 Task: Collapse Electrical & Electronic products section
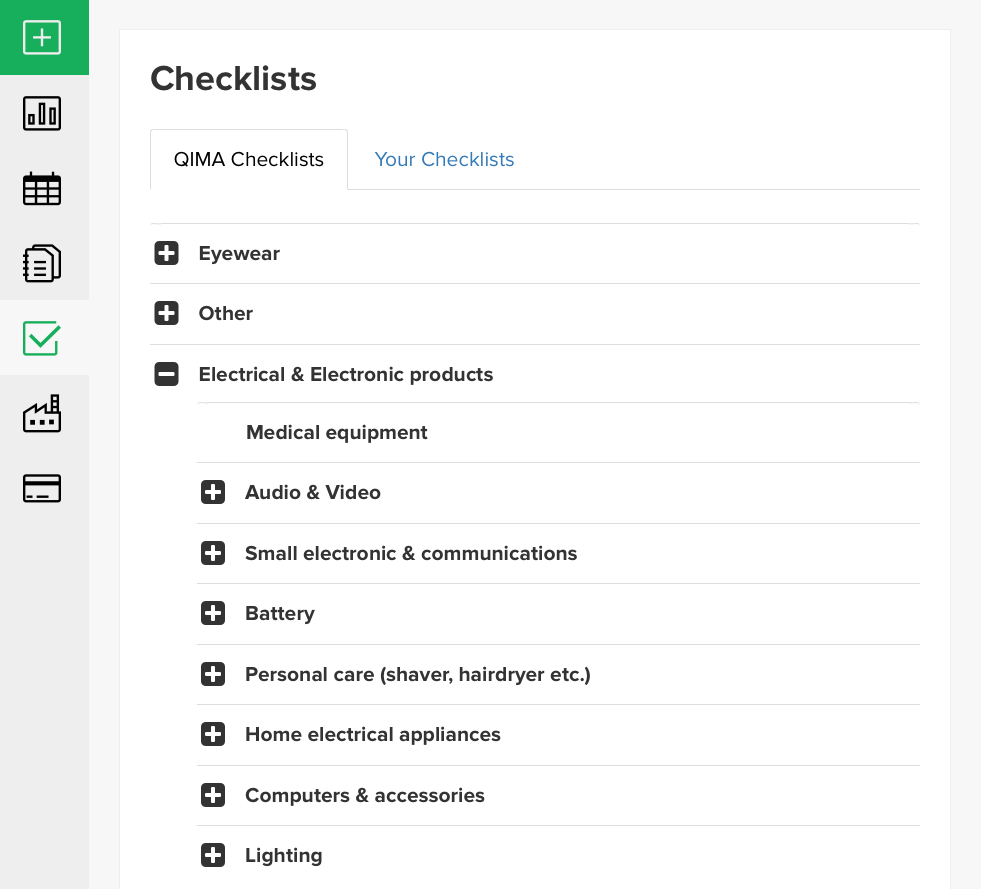click(166, 374)
